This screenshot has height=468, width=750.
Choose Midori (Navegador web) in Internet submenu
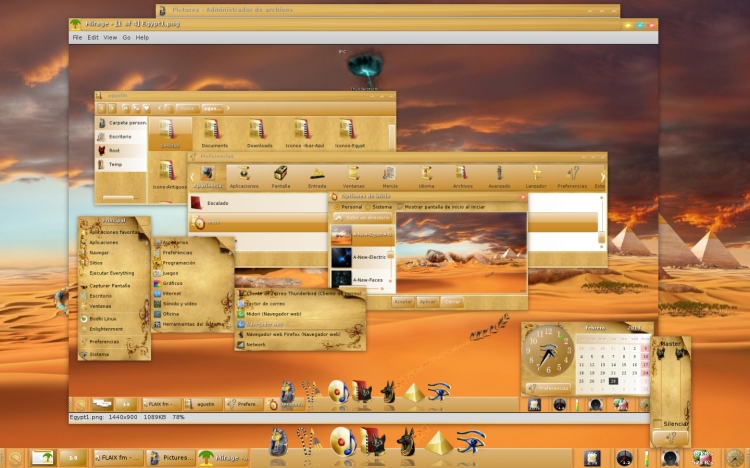pos(300,314)
